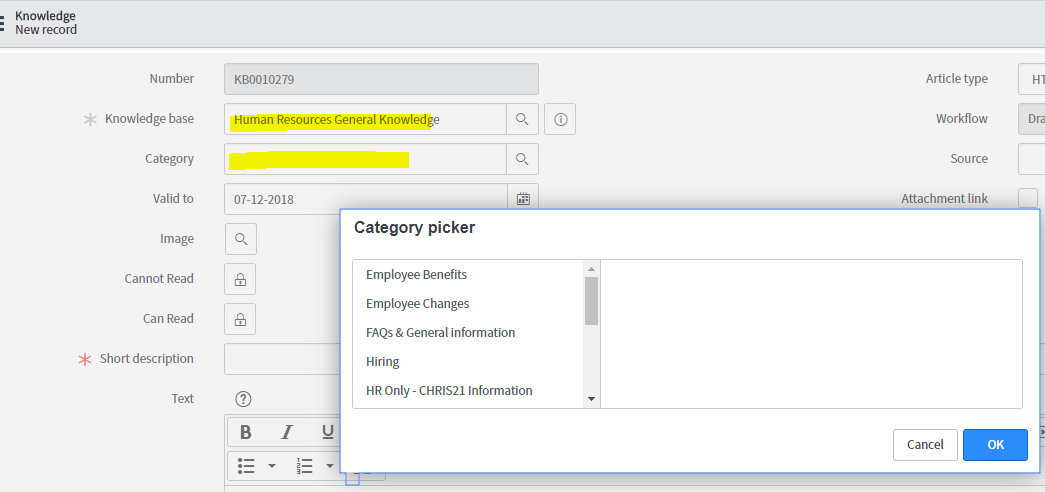Insert a bulleted list in the editor

pos(247,466)
